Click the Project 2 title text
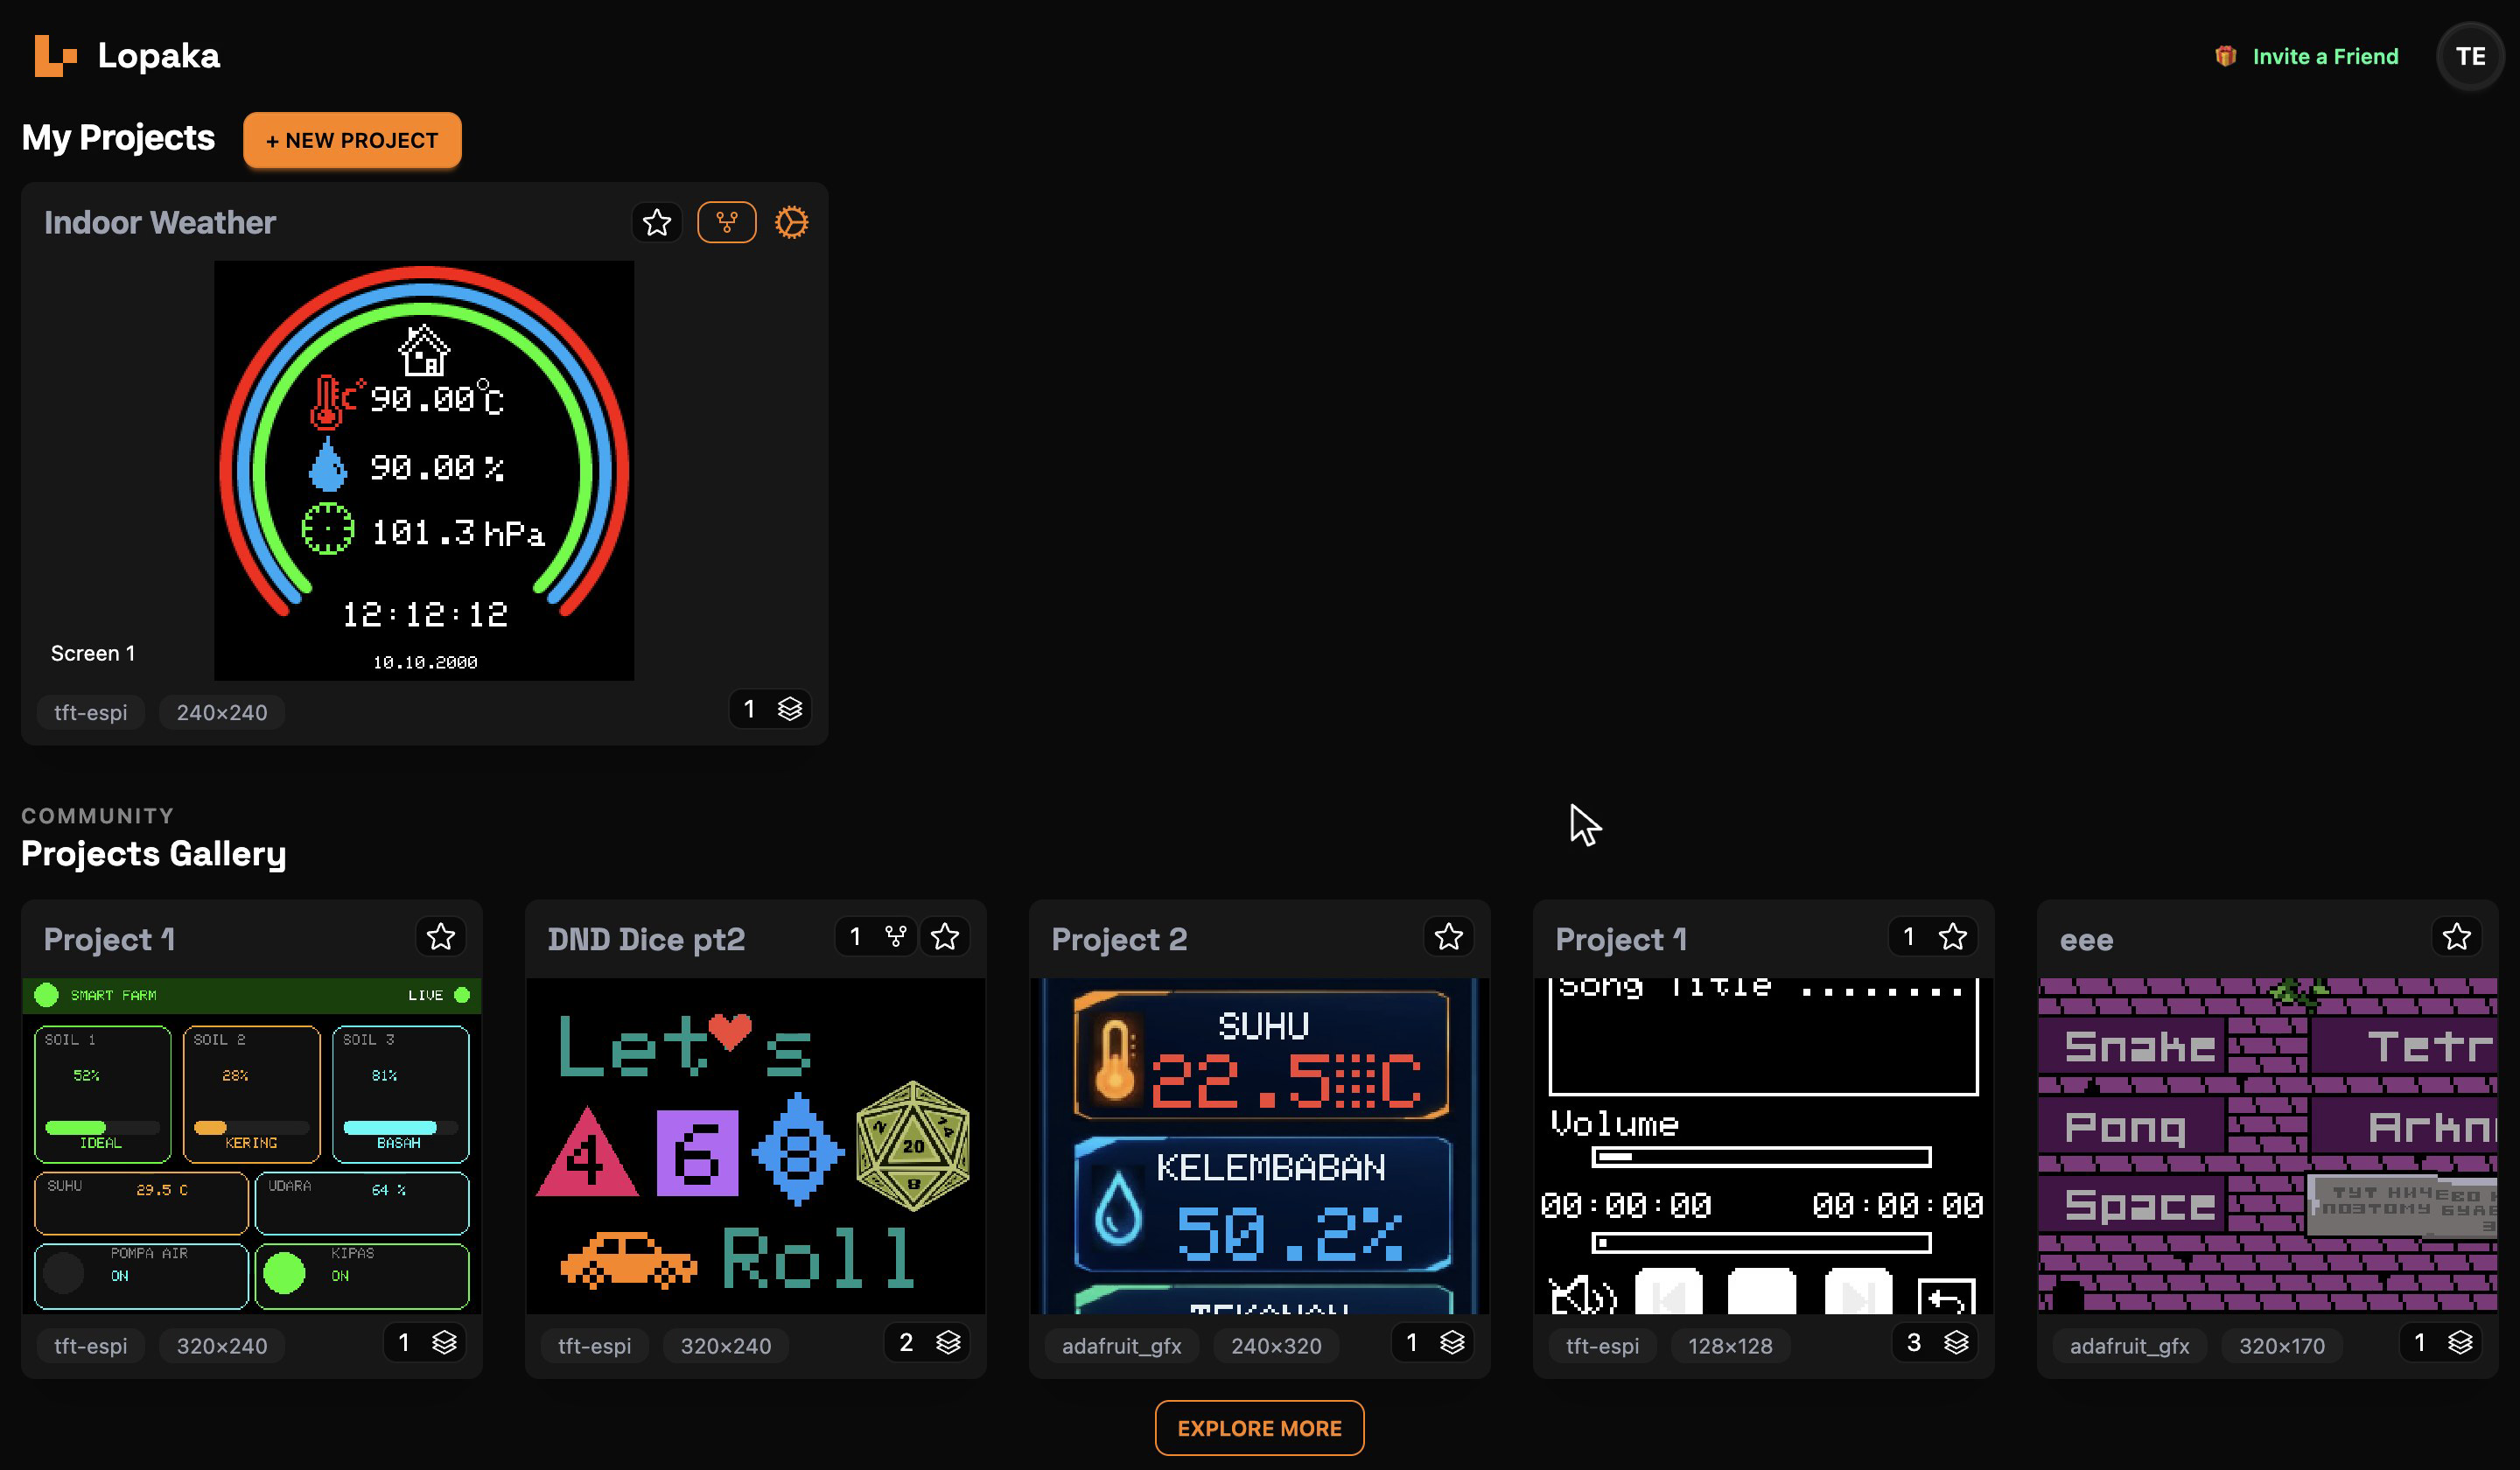2520x1470 pixels. click(x=1119, y=940)
